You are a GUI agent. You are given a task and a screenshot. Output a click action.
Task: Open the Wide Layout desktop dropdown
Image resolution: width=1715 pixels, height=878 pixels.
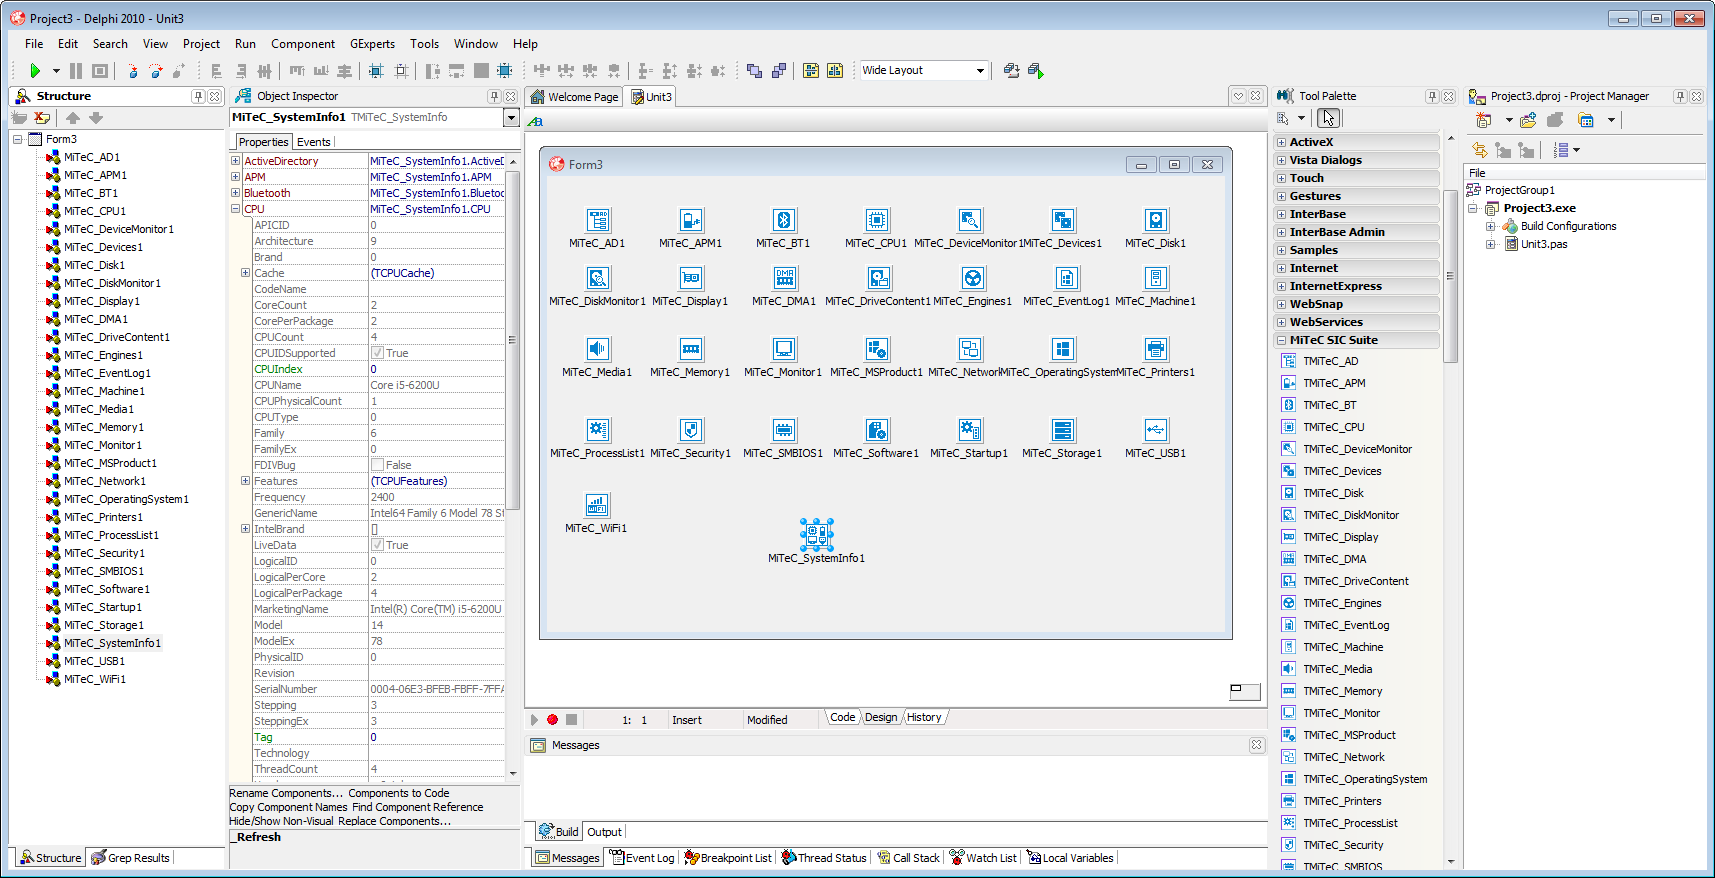[980, 71]
